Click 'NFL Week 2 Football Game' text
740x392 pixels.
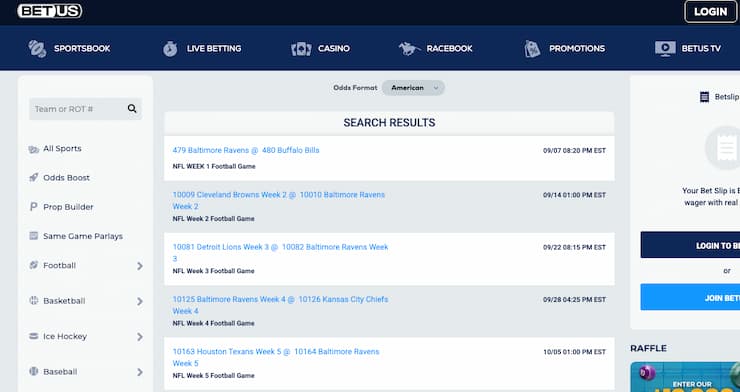tap(213, 219)
